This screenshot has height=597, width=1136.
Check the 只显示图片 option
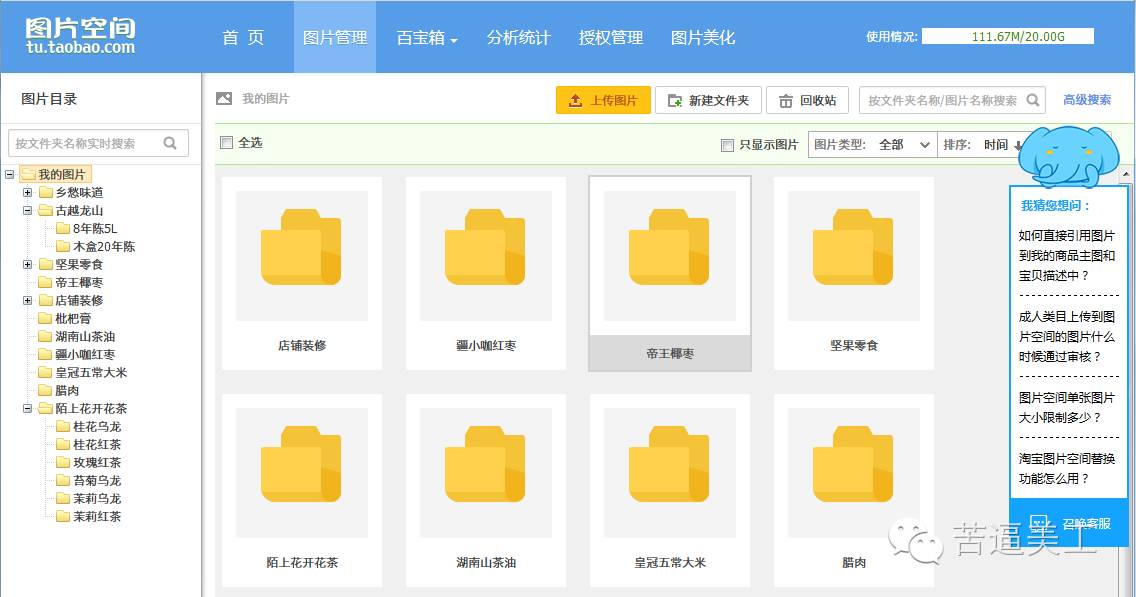coord(726,144)
